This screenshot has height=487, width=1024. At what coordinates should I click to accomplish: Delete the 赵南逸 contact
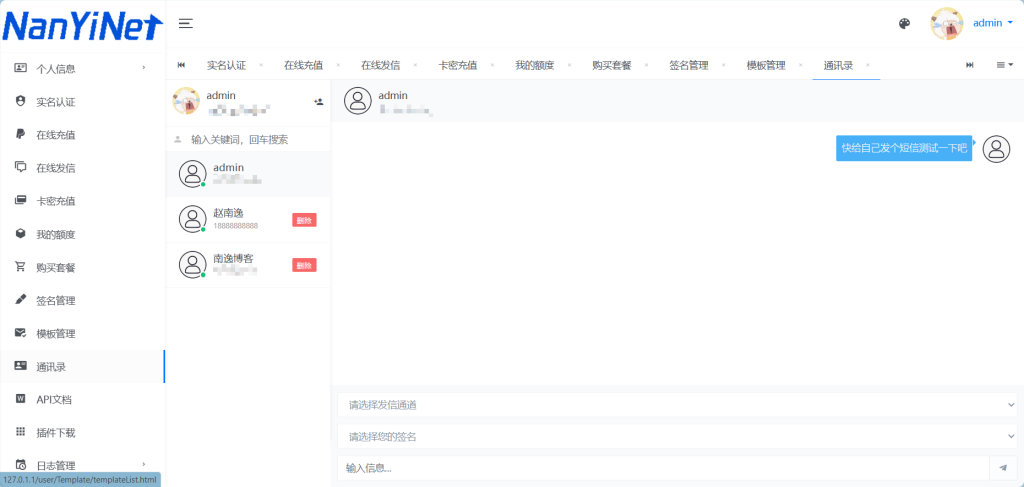click(x=304, y=220)
